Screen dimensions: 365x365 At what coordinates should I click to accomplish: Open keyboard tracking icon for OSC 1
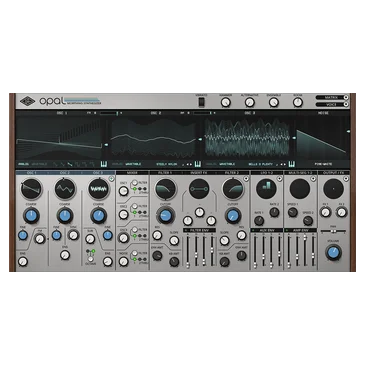(104, 164)
